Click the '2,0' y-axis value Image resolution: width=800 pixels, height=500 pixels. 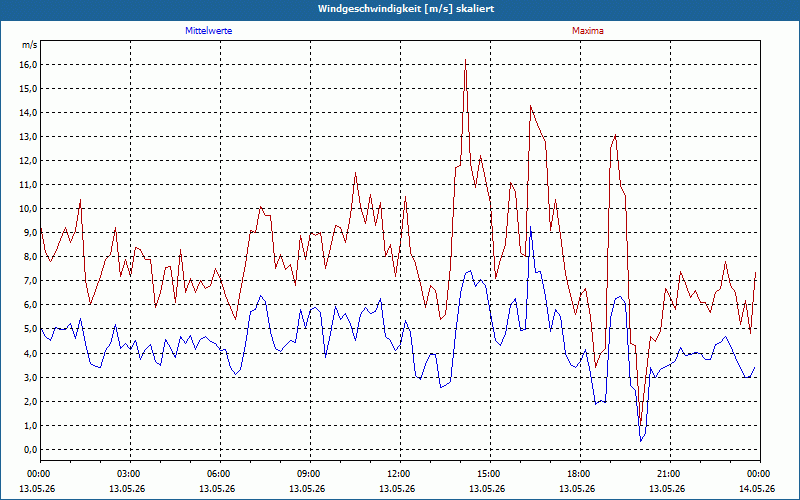point(30,401)
